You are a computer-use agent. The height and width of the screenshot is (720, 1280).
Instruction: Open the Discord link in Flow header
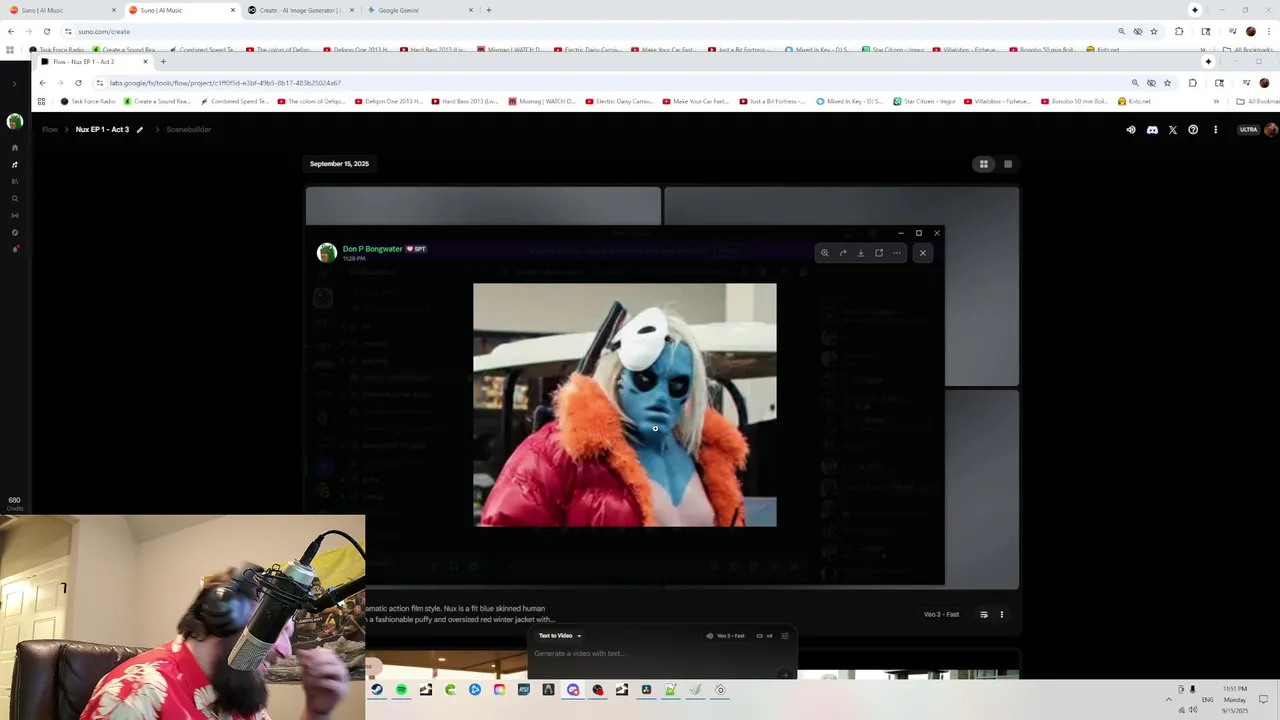[1152, 129]
